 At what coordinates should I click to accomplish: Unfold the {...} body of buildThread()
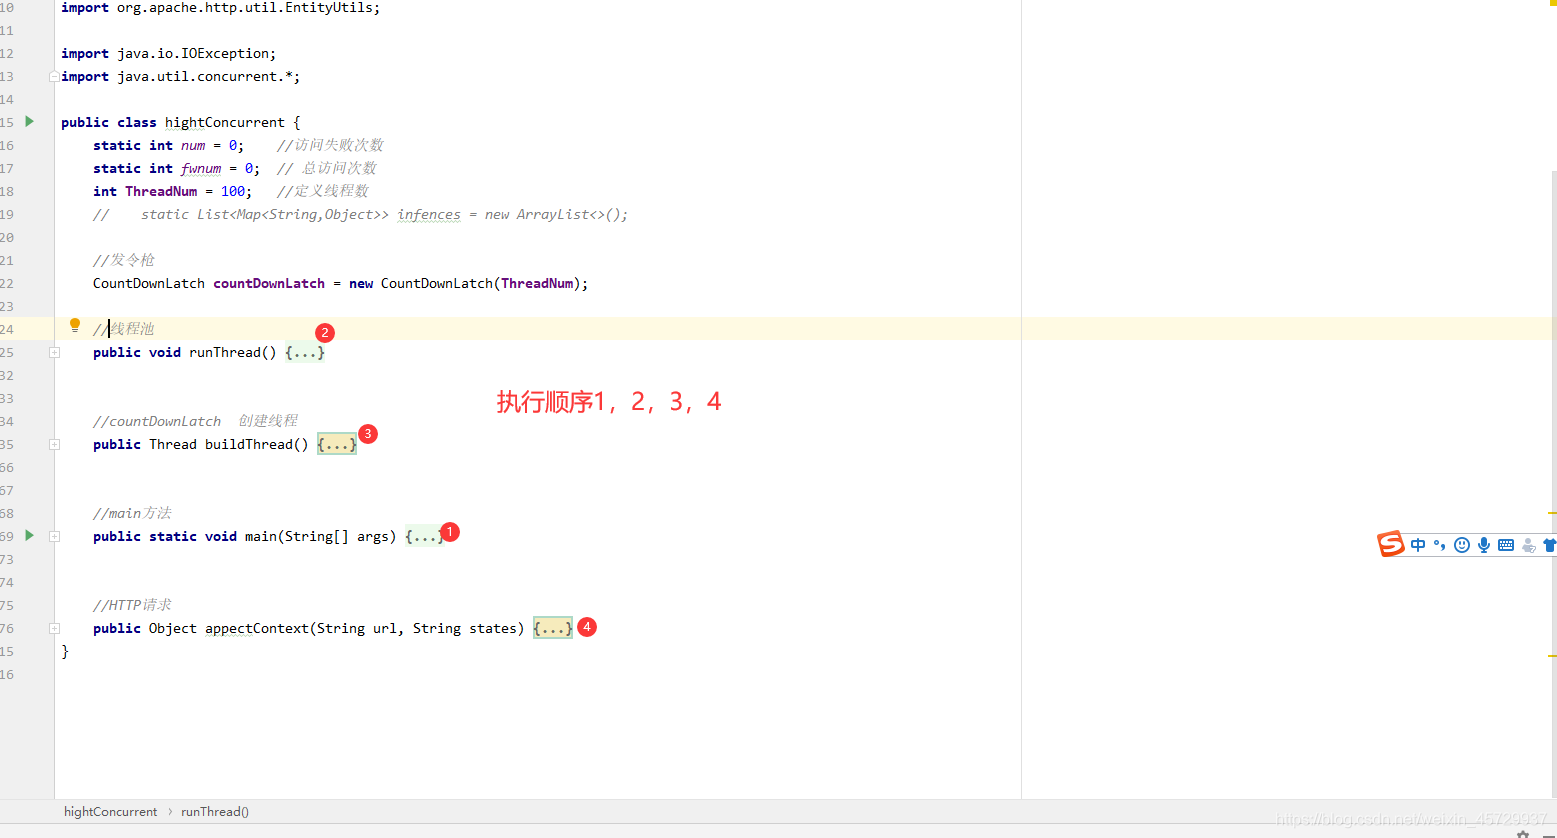click(x=337, y=444)
